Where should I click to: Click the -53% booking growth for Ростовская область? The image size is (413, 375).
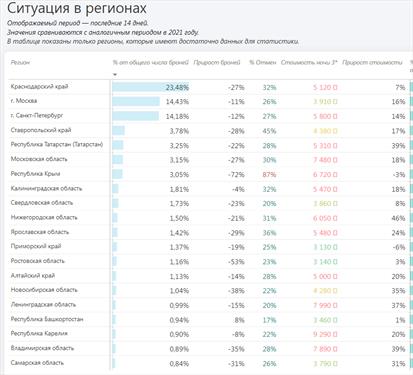pyautogui.click(x=236, y=262)
